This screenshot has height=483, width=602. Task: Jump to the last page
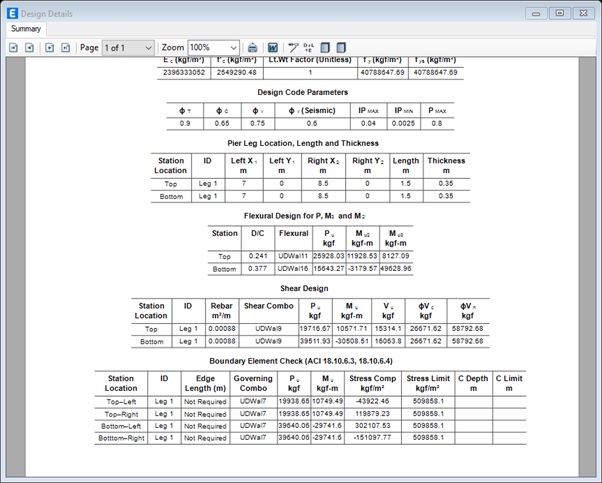tap(65, 48)
